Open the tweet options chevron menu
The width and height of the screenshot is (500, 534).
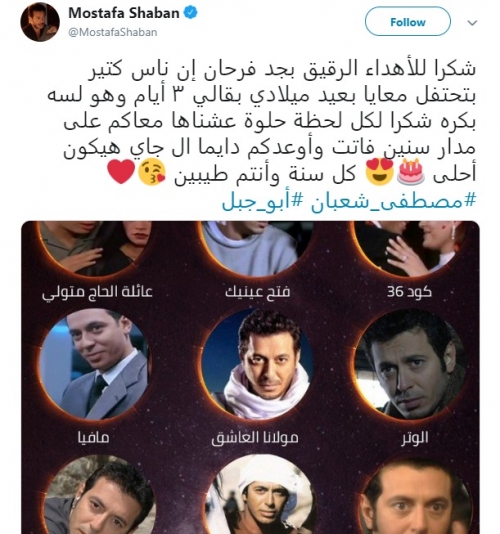472,23
